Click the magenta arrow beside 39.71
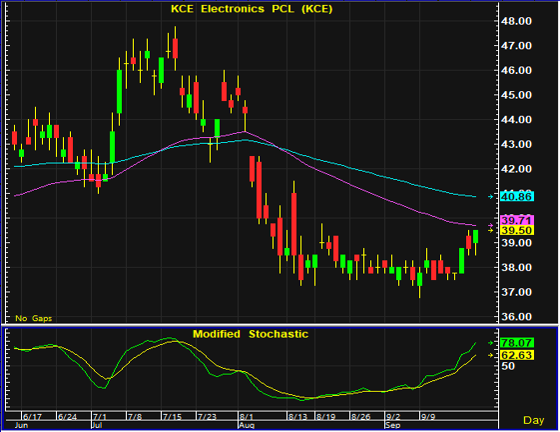Image resolution: width=560 pixels, height=432 pixels. (491, 225)
